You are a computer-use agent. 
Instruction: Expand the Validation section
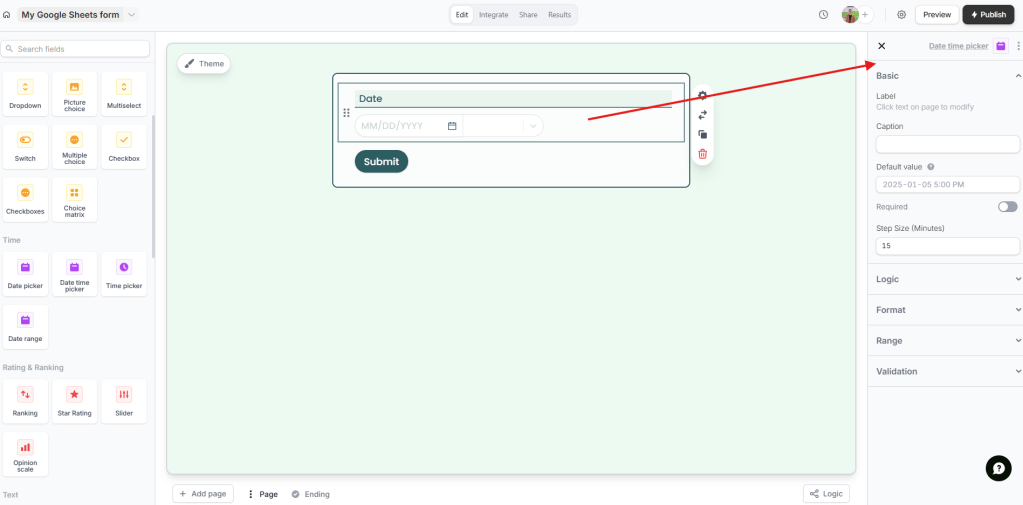(x=945, y=371)
